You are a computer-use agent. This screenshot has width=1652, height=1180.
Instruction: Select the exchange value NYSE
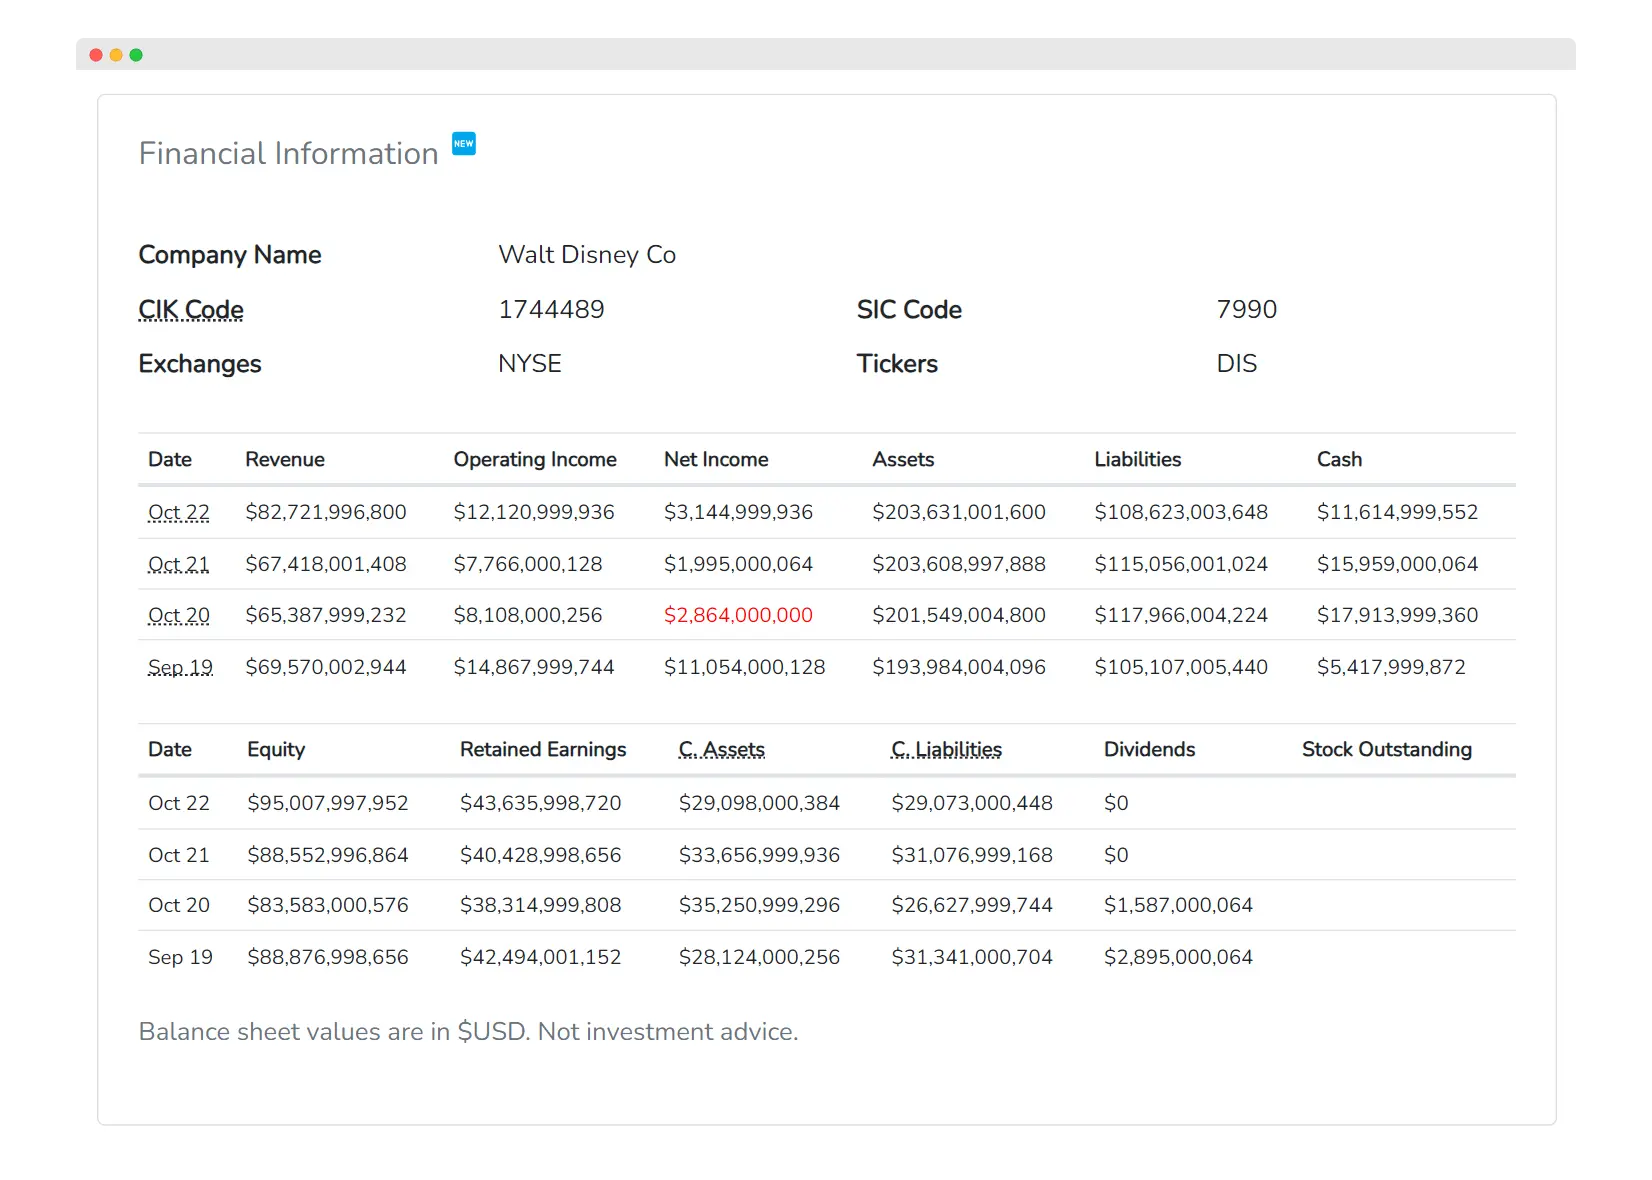coord(530,363)
